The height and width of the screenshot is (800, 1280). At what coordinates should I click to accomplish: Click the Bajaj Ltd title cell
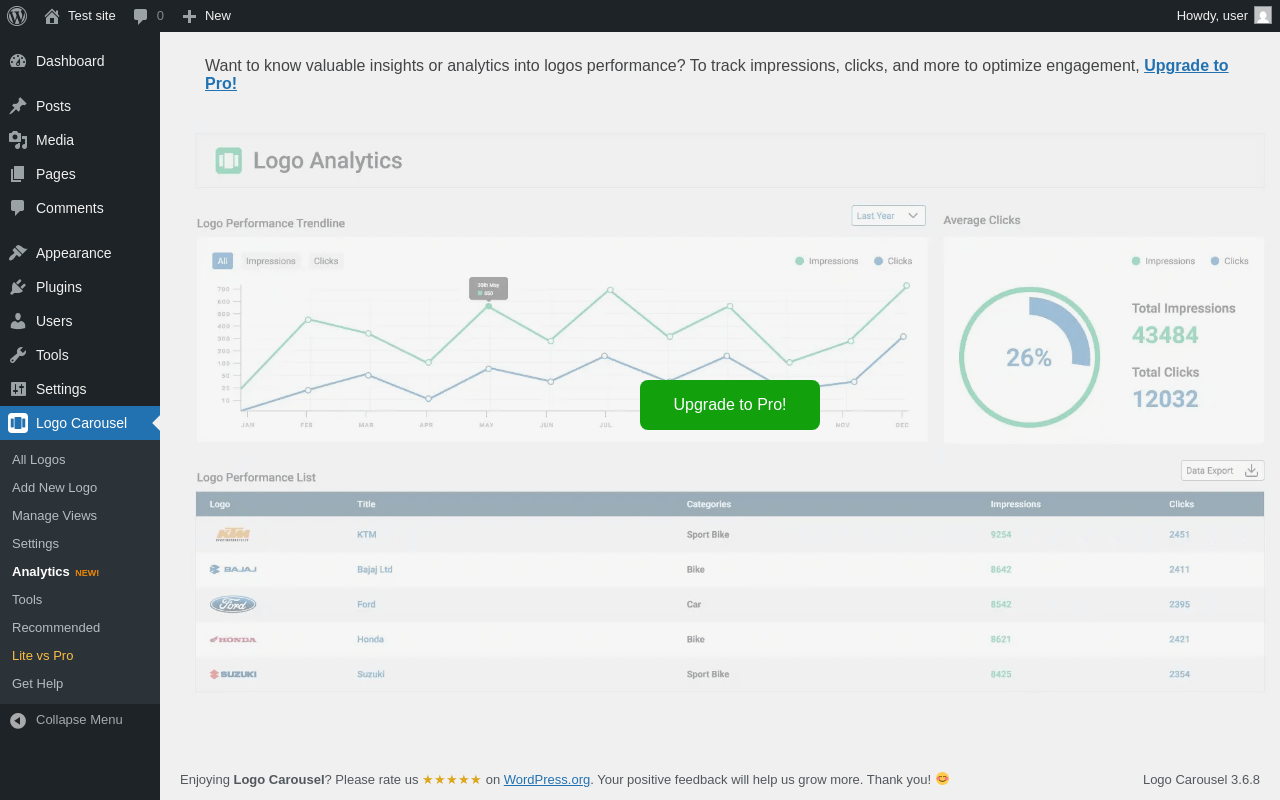coord(375,570)
